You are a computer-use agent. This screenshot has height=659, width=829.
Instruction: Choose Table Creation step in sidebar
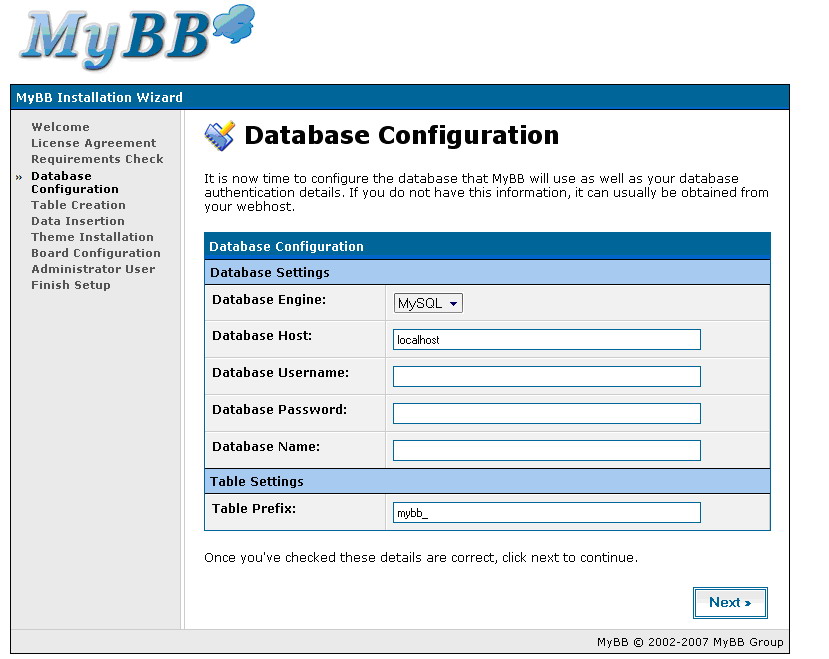[78, 205]
